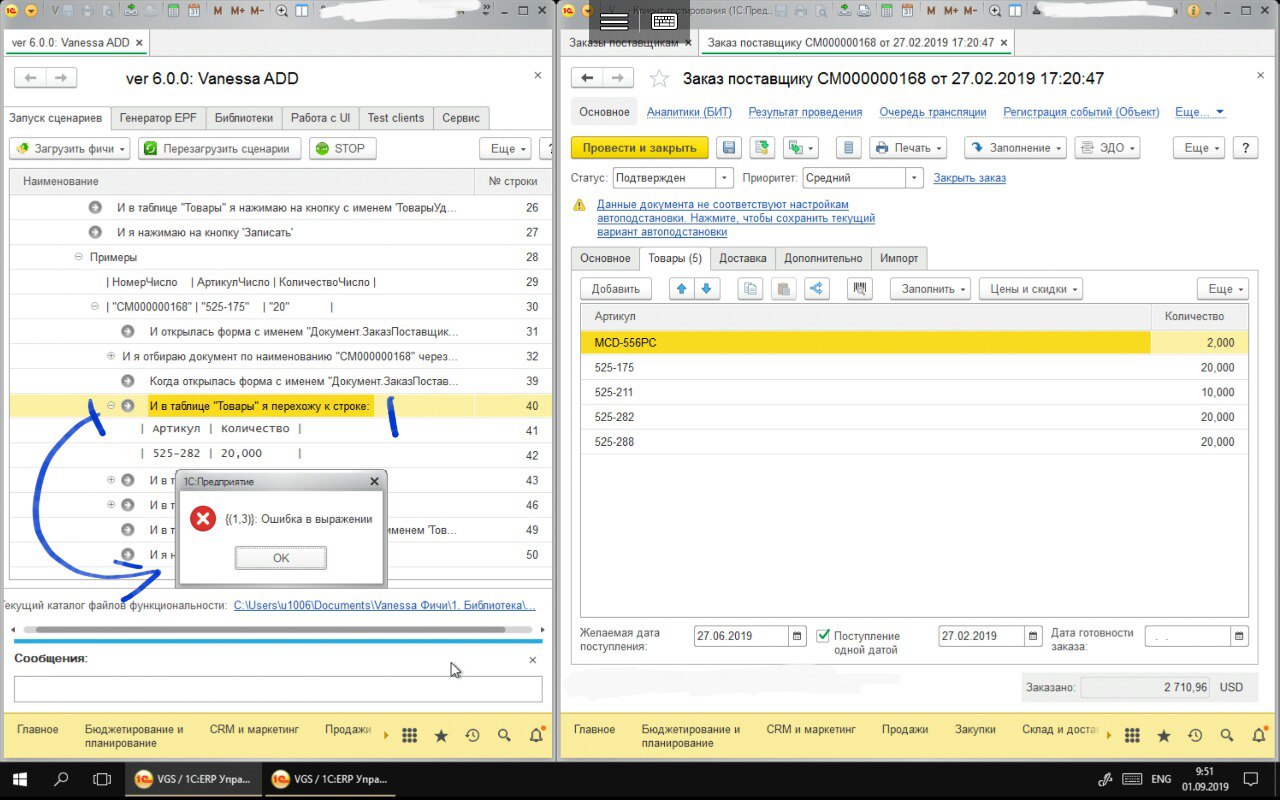1280x800 pixels.
Task: Switch to Доставка tab
Action: pos(743,258)
